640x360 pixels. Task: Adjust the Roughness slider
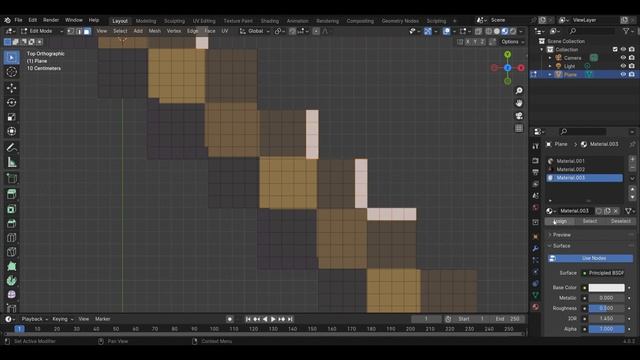(606, 308)
